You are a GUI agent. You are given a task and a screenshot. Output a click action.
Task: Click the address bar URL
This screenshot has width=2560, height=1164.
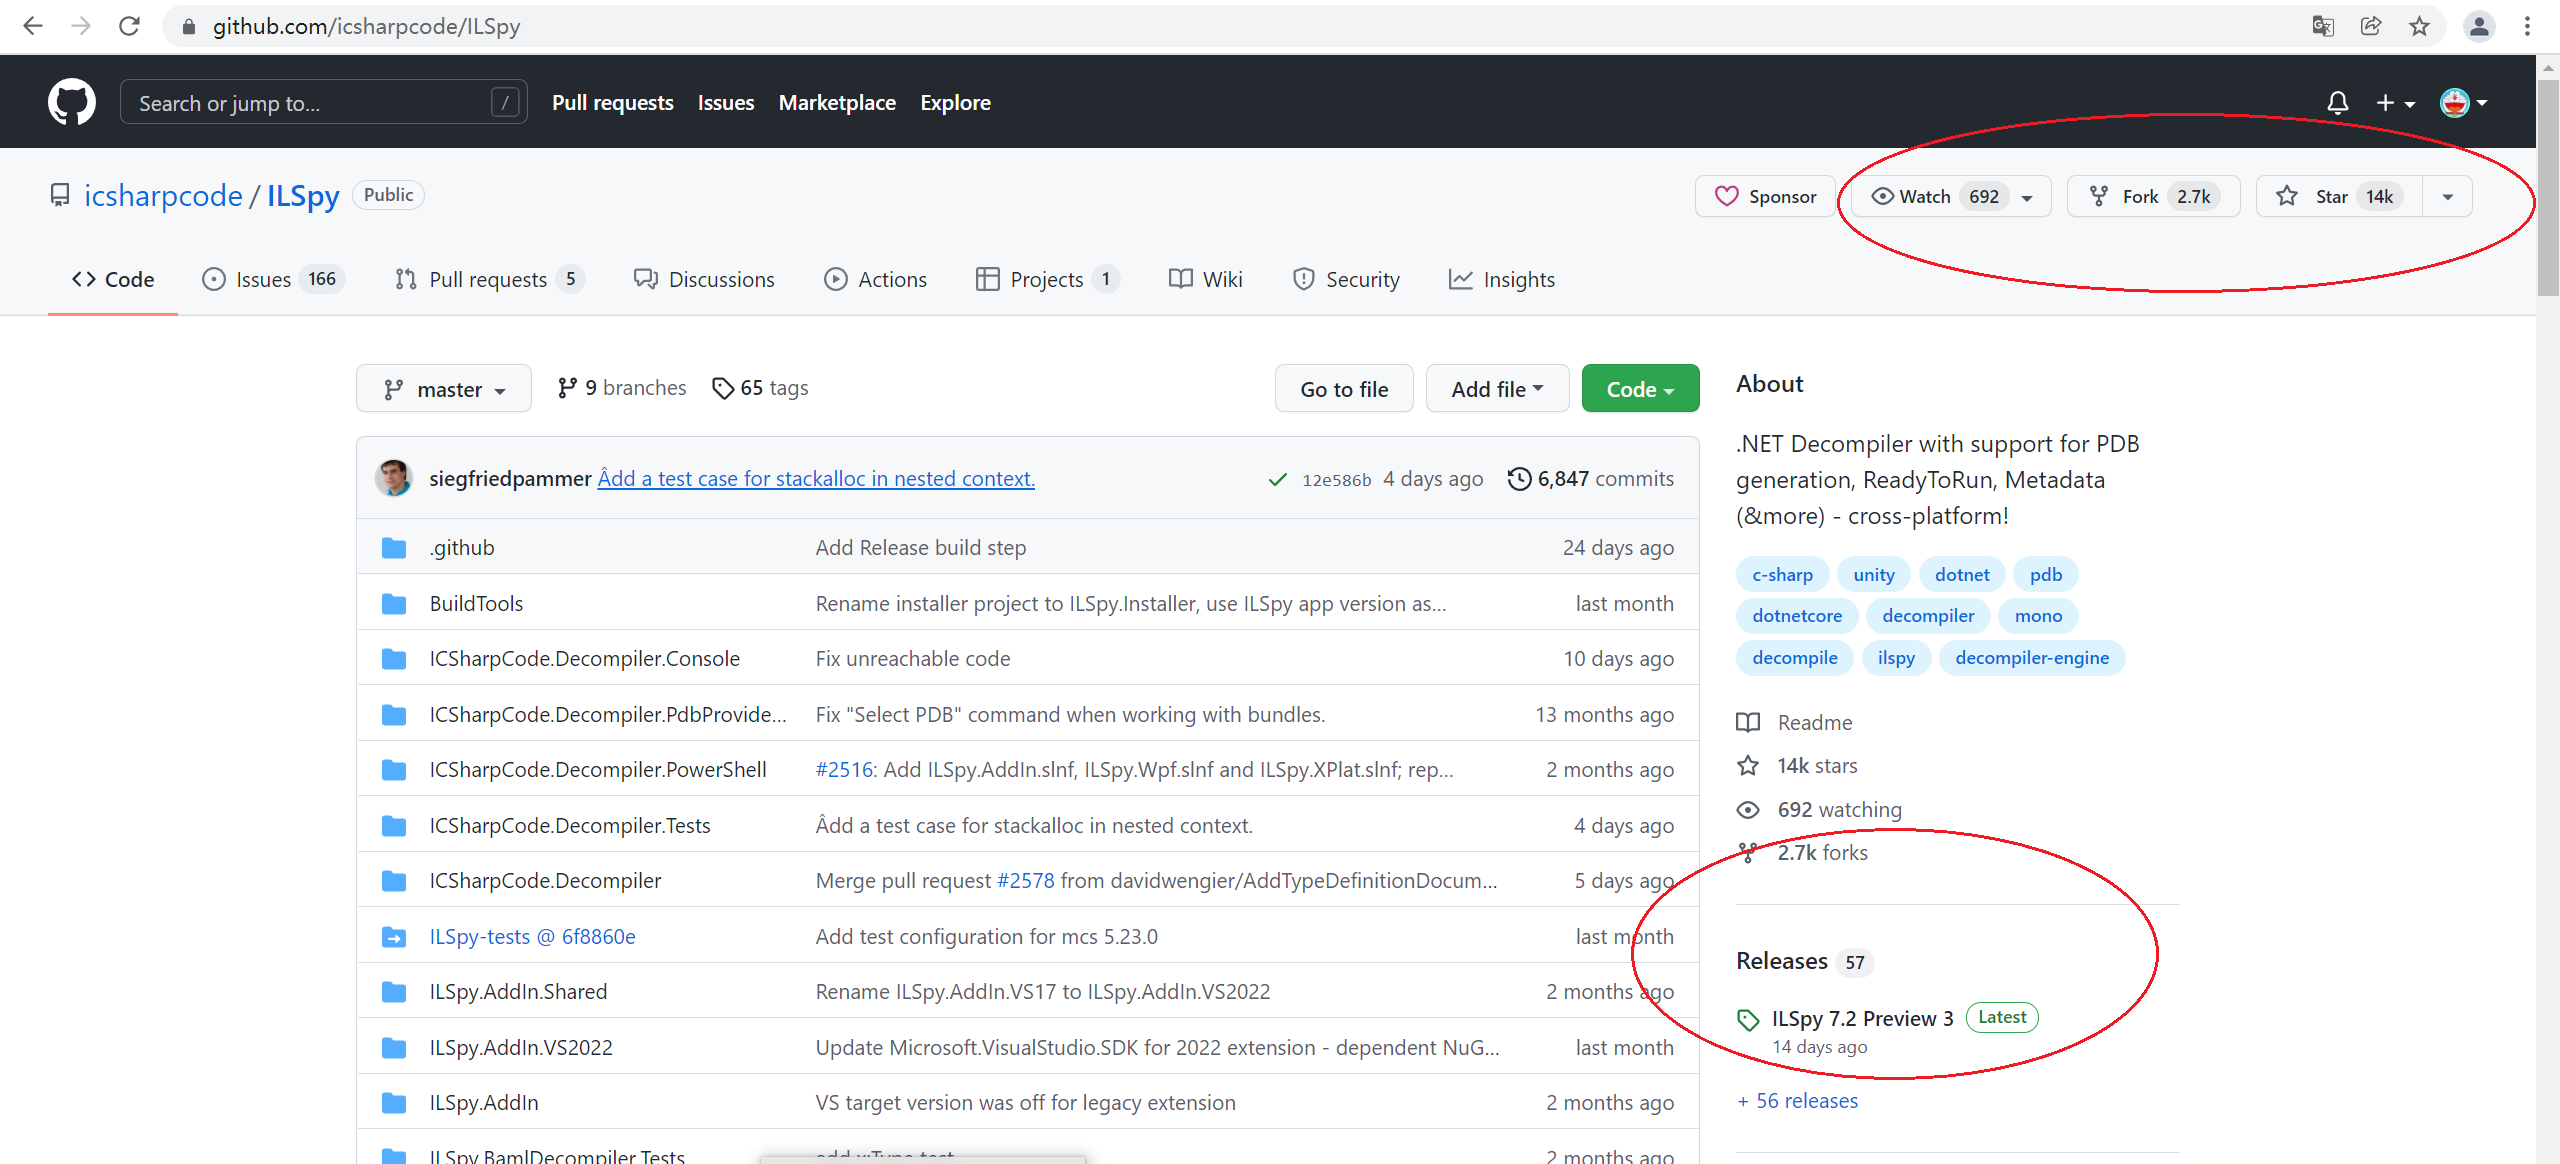[x=366, y=26]
